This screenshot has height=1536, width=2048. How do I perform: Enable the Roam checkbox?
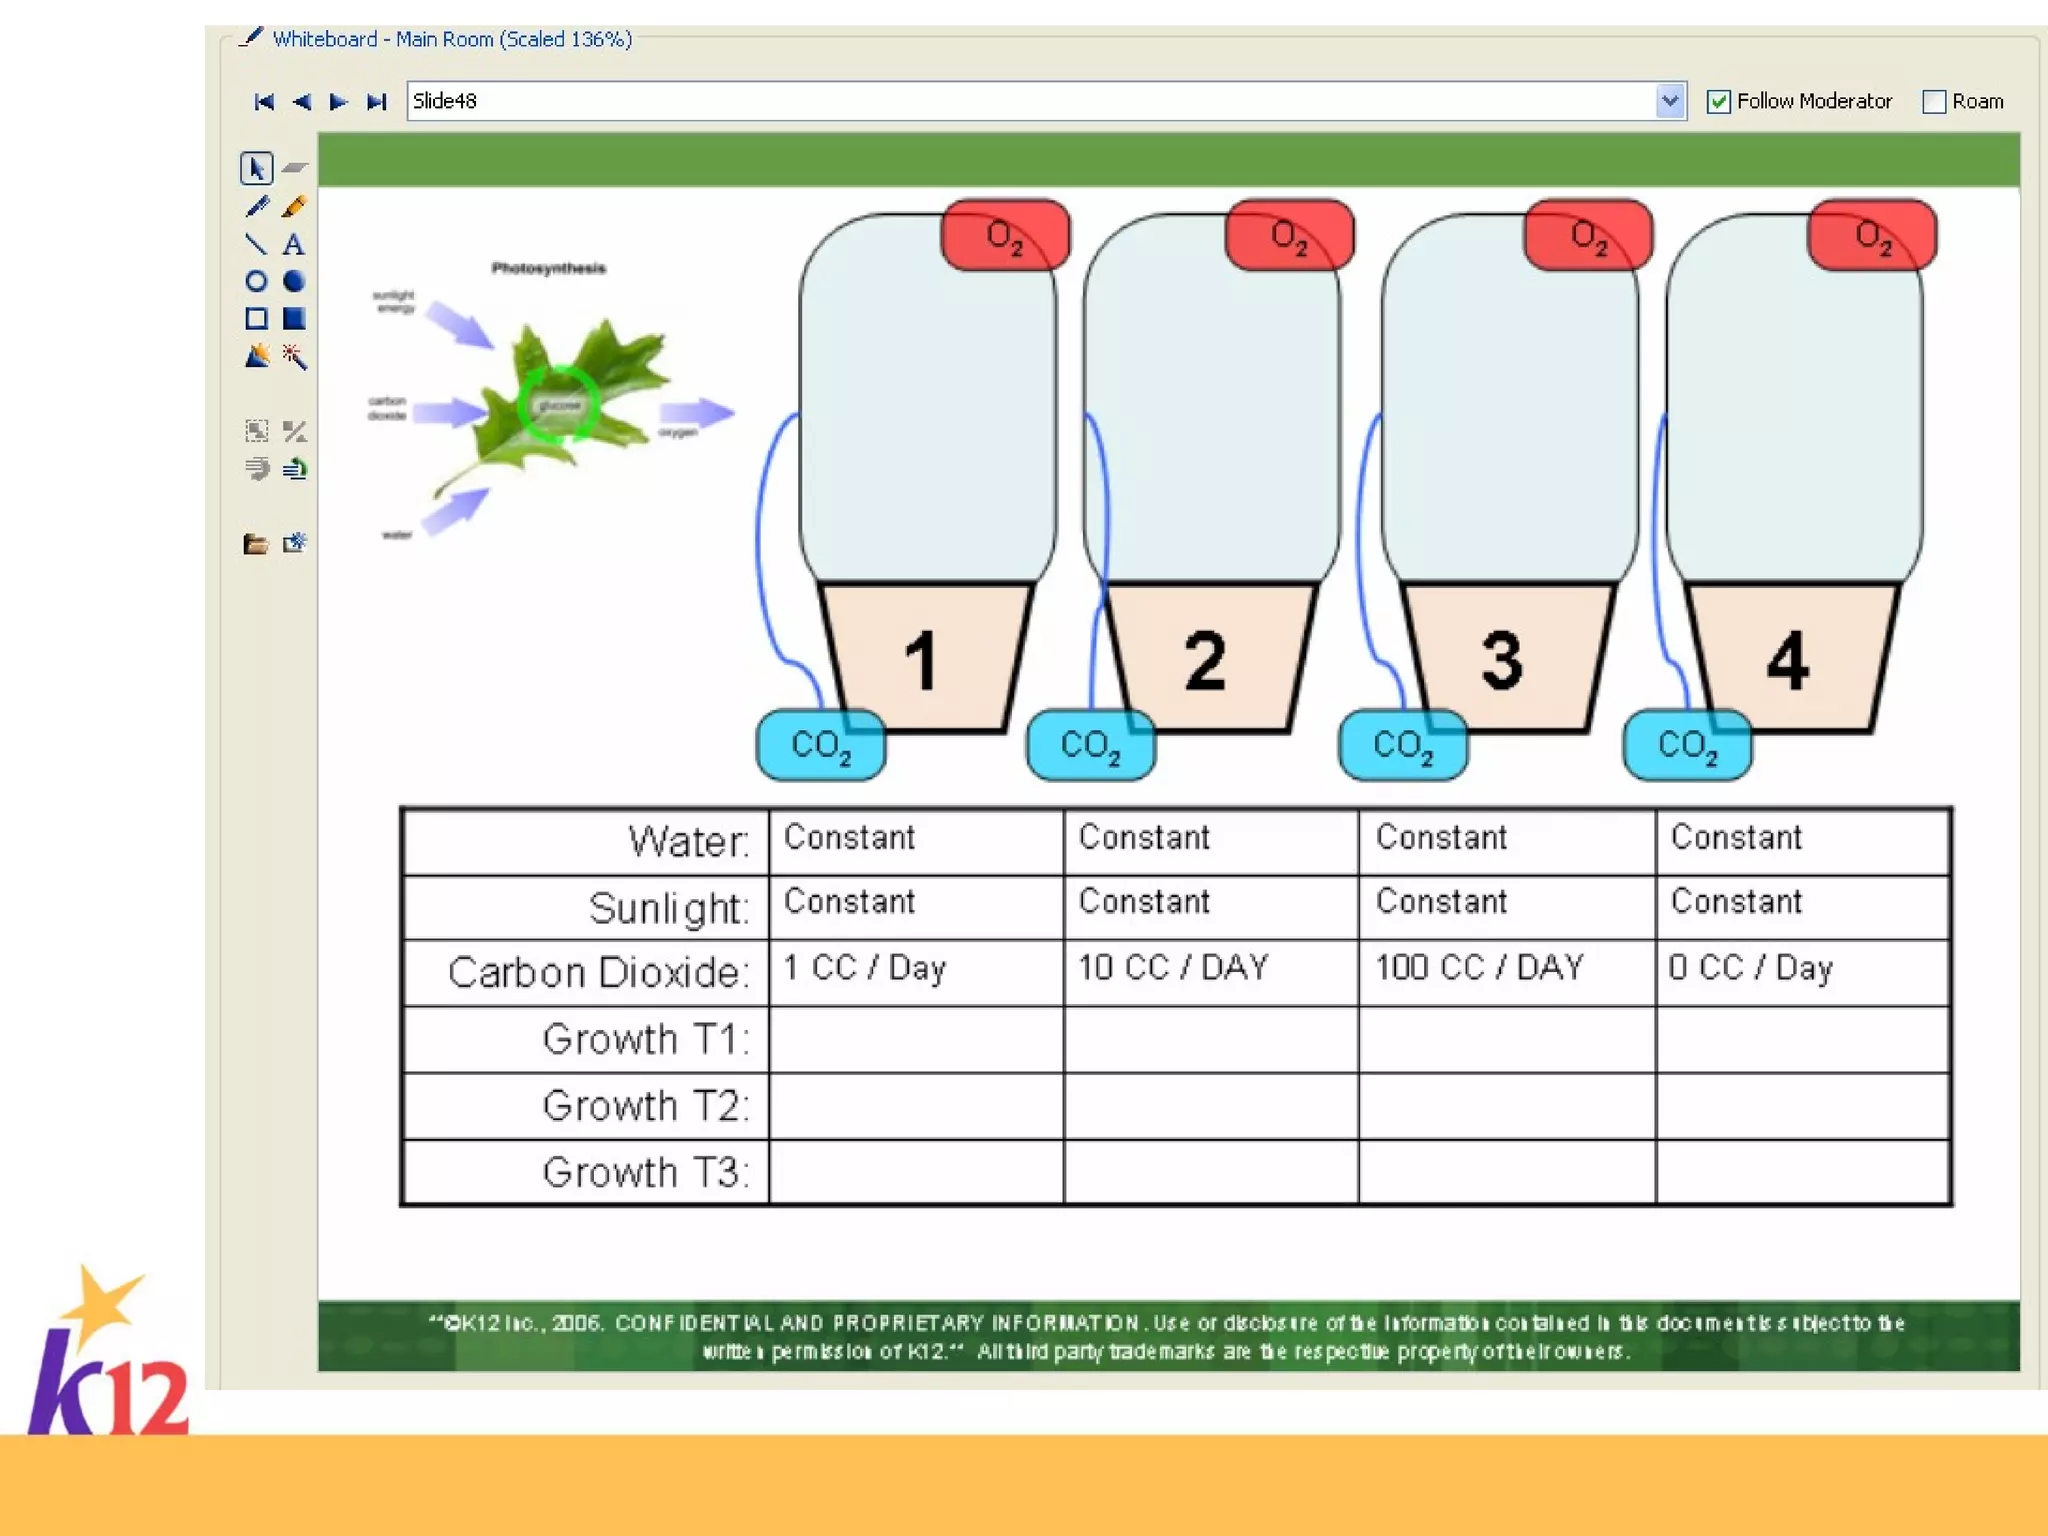coord(1934,102)
